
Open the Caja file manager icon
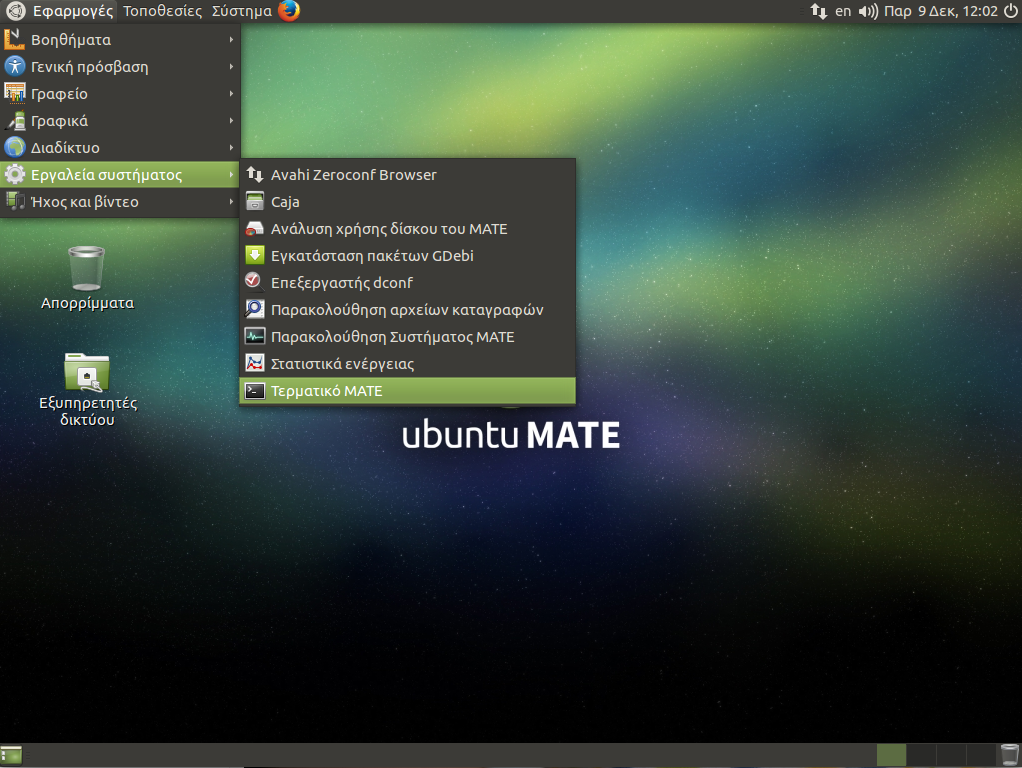click(x=255, y=201)
